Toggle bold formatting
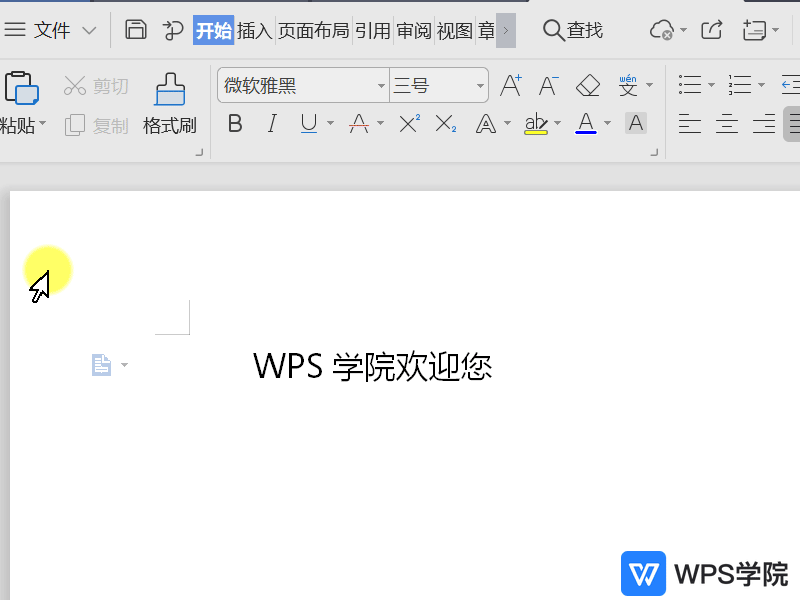The image size is (800, 600). [x=235, y=123]
